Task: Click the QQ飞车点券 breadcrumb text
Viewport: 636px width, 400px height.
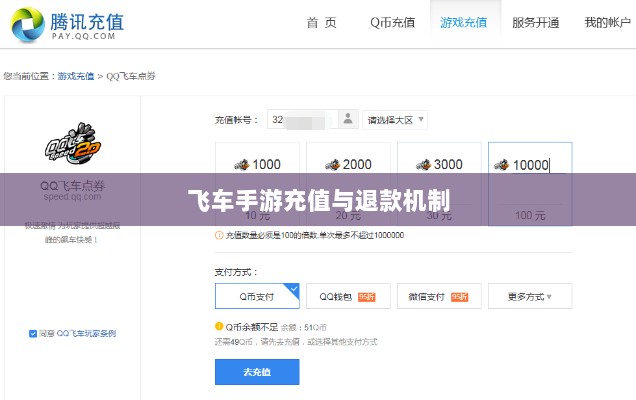Action: [x=131, y=76]
